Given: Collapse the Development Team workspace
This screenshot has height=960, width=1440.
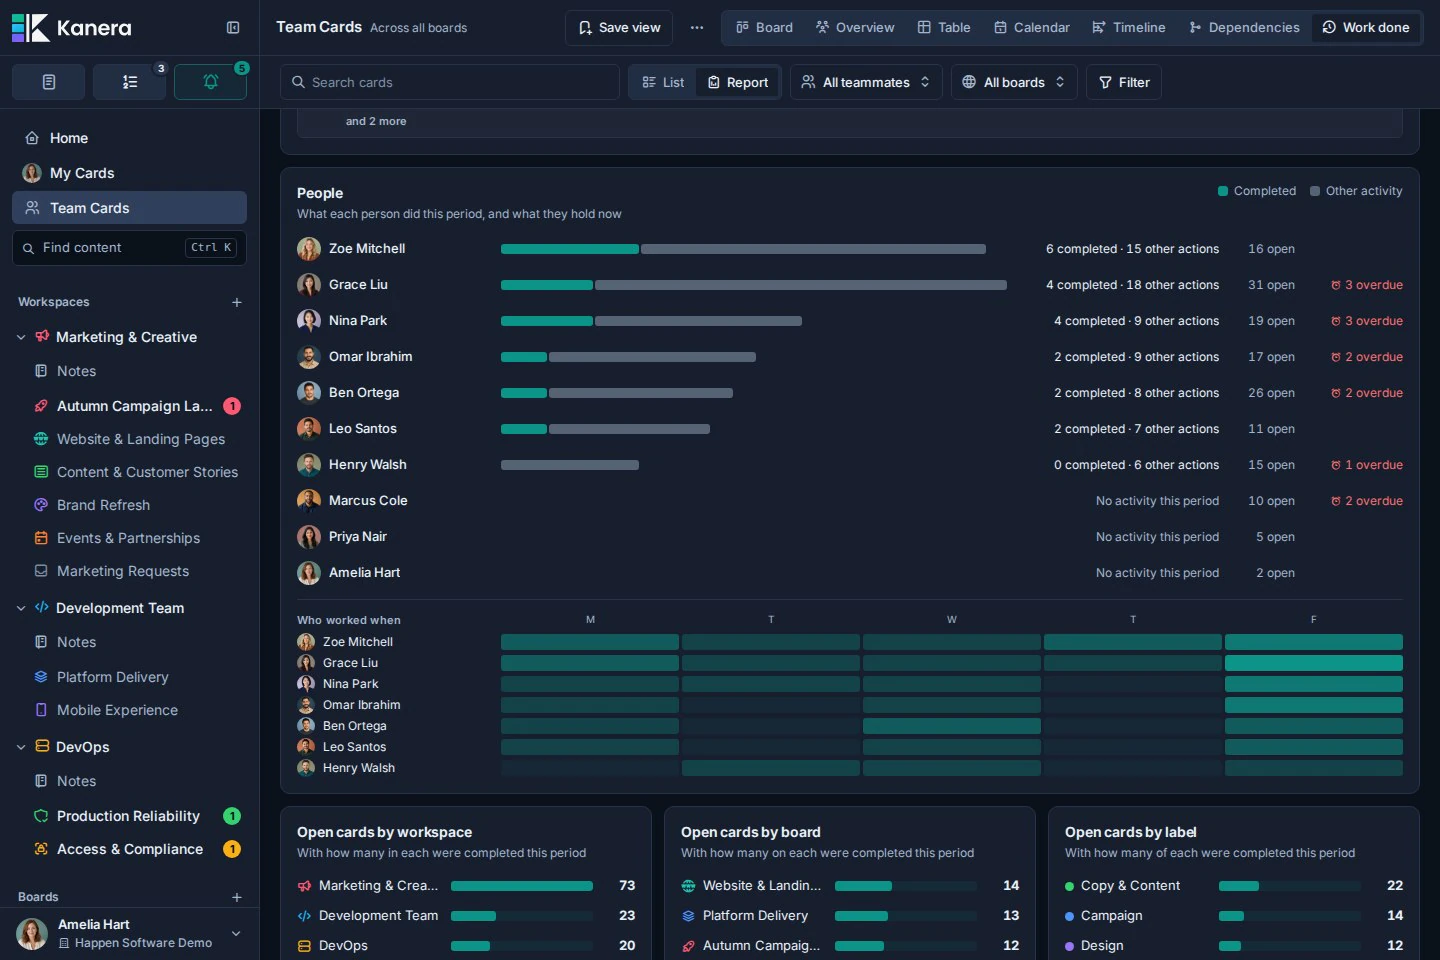Looking at the screenshot, I should (x=21, y=608).
